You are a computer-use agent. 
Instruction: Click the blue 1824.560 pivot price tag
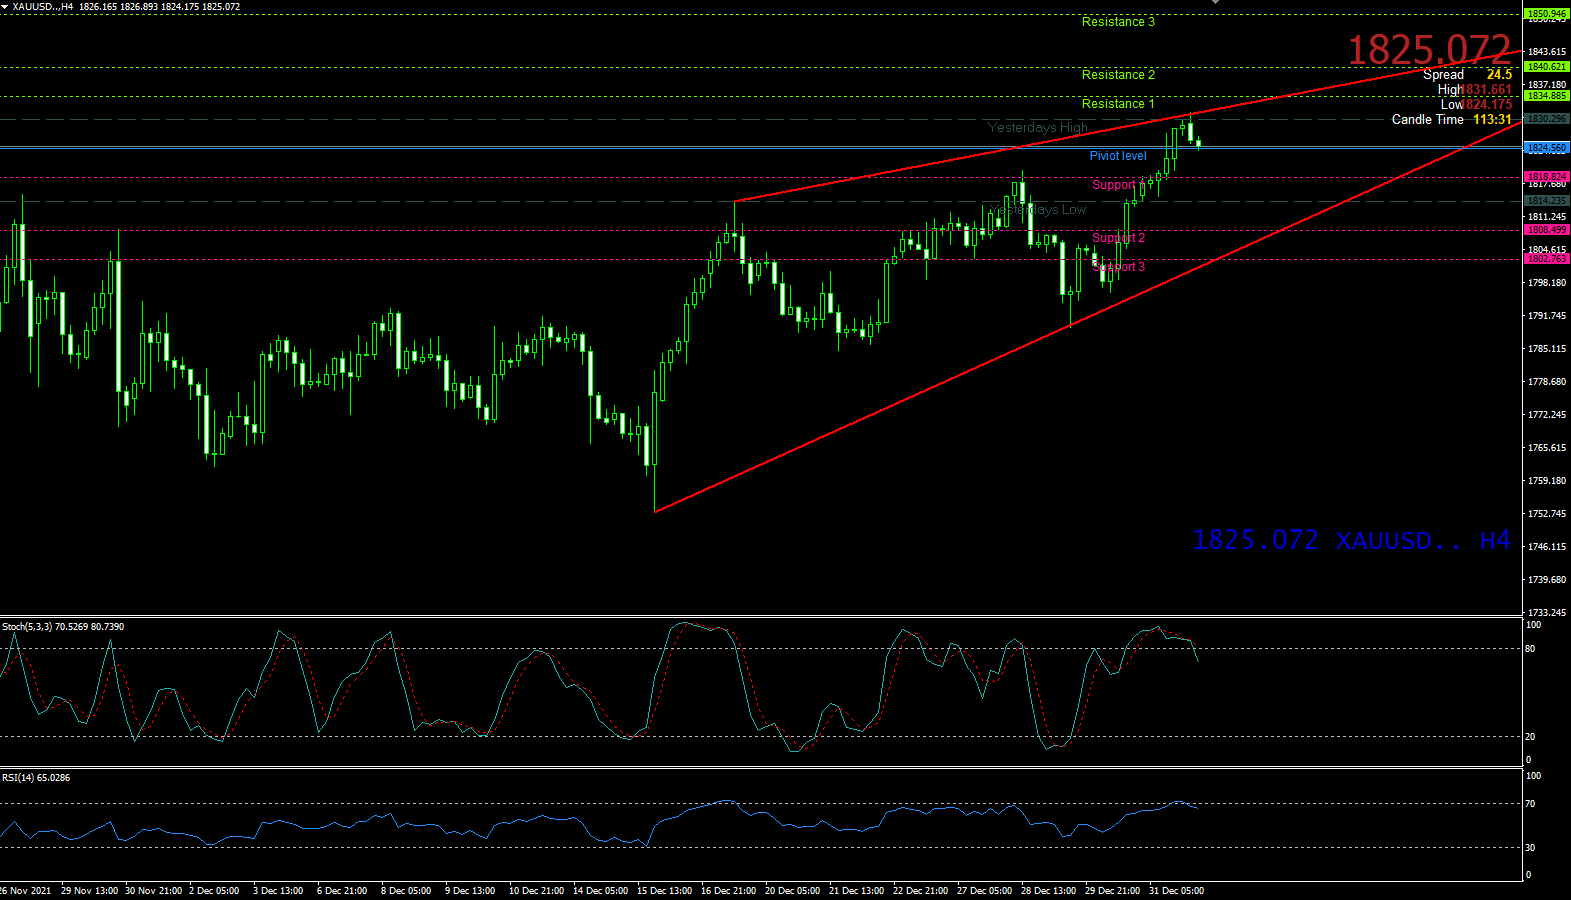pyautogui.click(x=1546, y=148)
